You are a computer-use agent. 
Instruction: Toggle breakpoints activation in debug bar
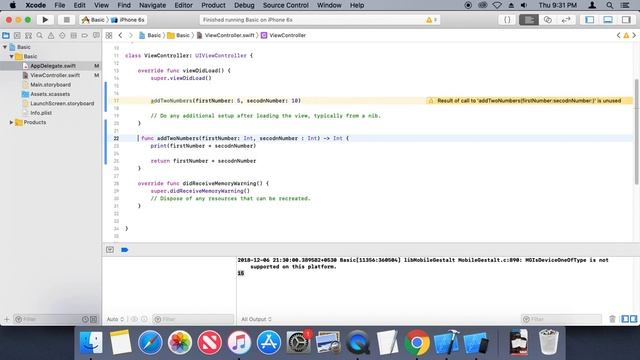click(124, 250)
